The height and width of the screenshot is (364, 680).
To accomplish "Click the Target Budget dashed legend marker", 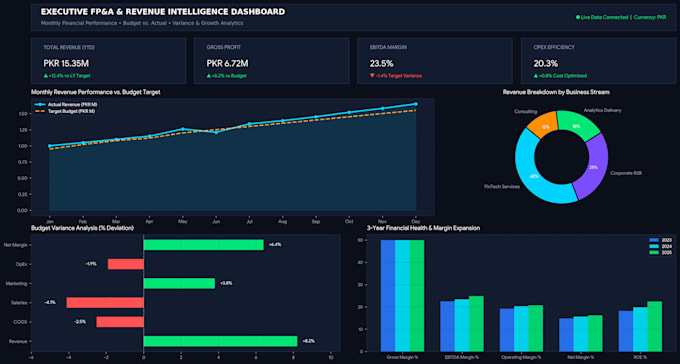I will 41,111.
